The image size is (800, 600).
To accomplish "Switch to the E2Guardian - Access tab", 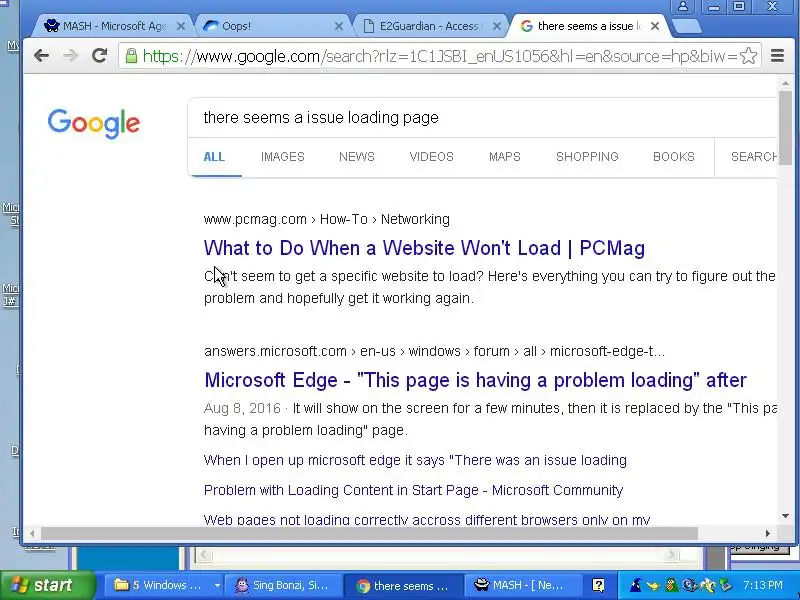I will pos(431,26).
